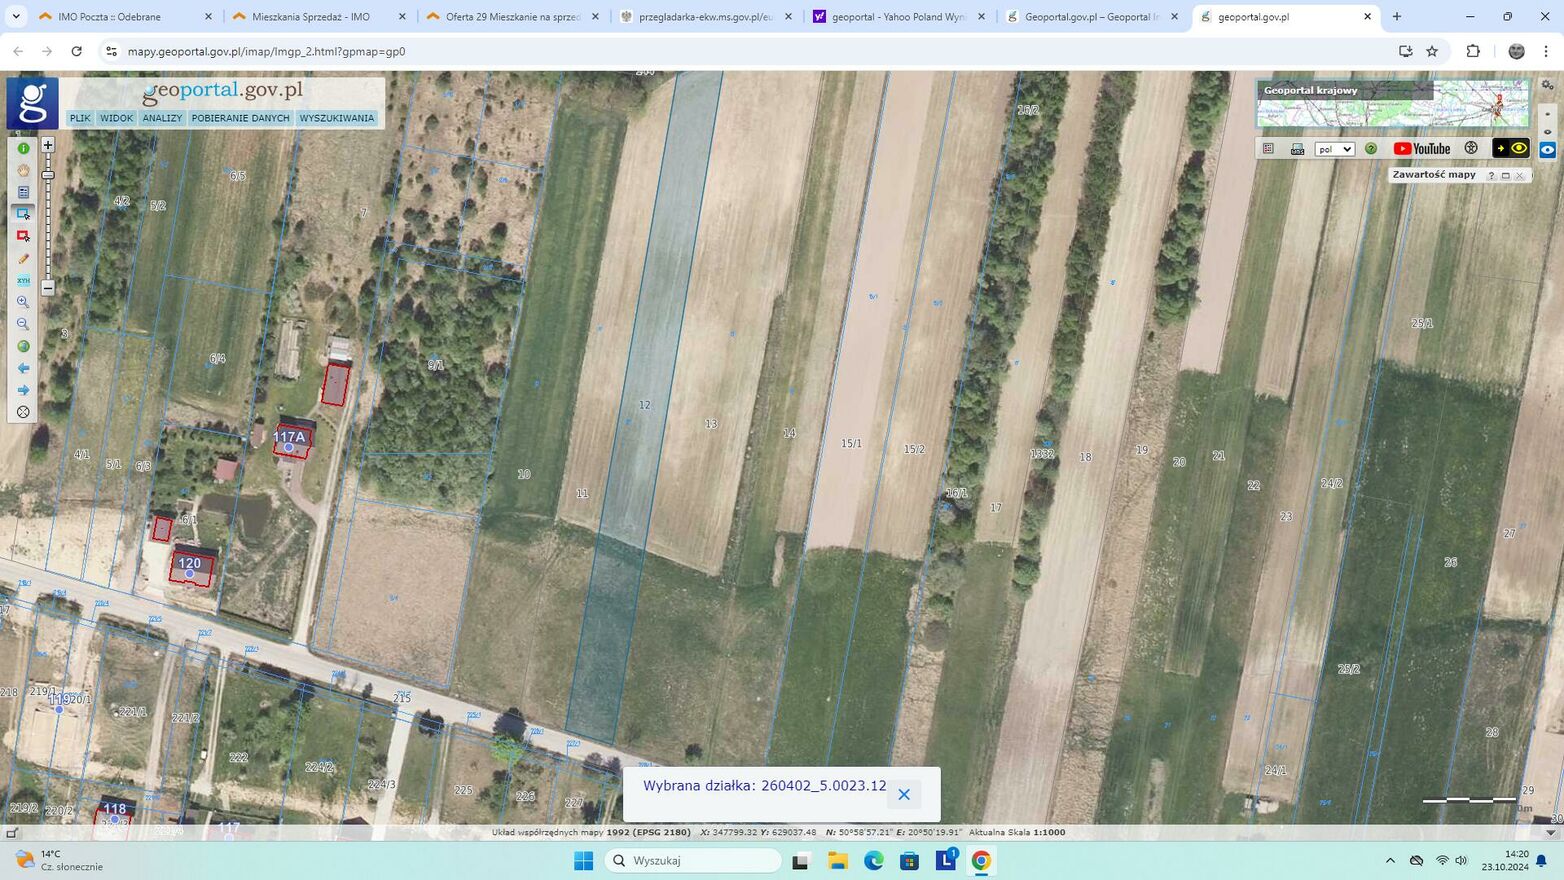
Task: Click the Wybrana działka 260402_5.0023.12 text
Action: [764, 786]
